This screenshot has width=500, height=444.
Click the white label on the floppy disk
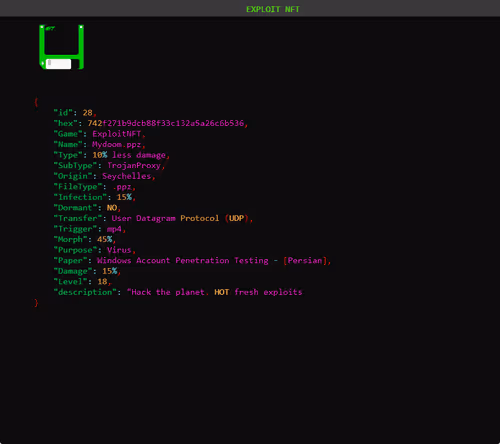click(58, 64)
